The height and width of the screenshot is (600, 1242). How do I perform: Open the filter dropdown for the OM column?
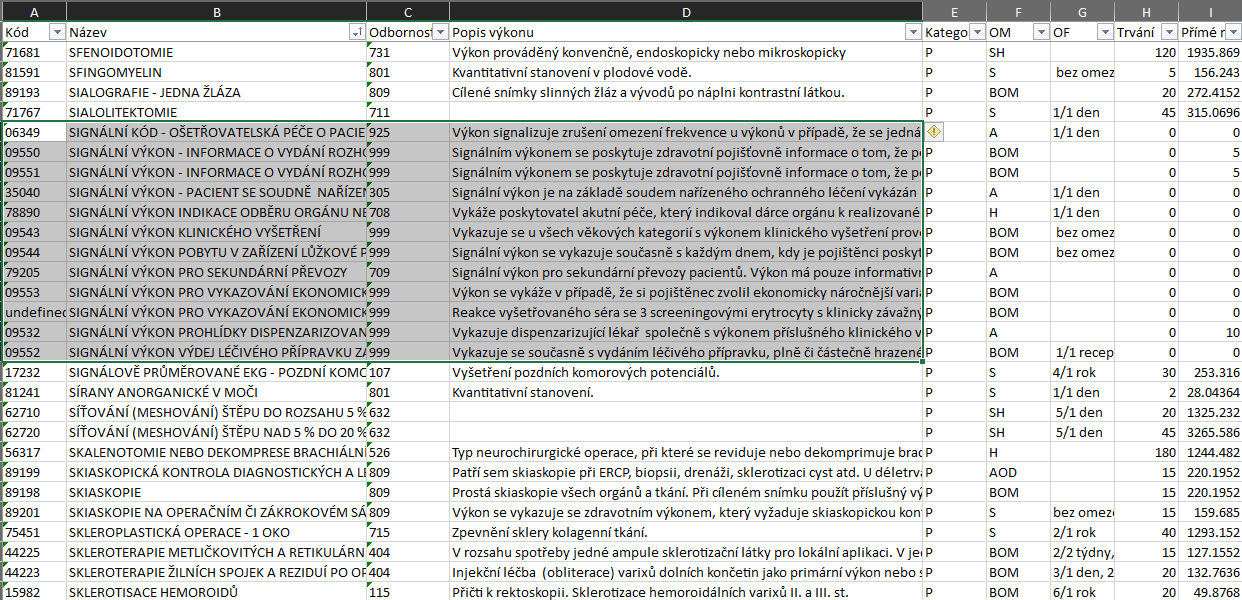click(x=1040, y=32)
